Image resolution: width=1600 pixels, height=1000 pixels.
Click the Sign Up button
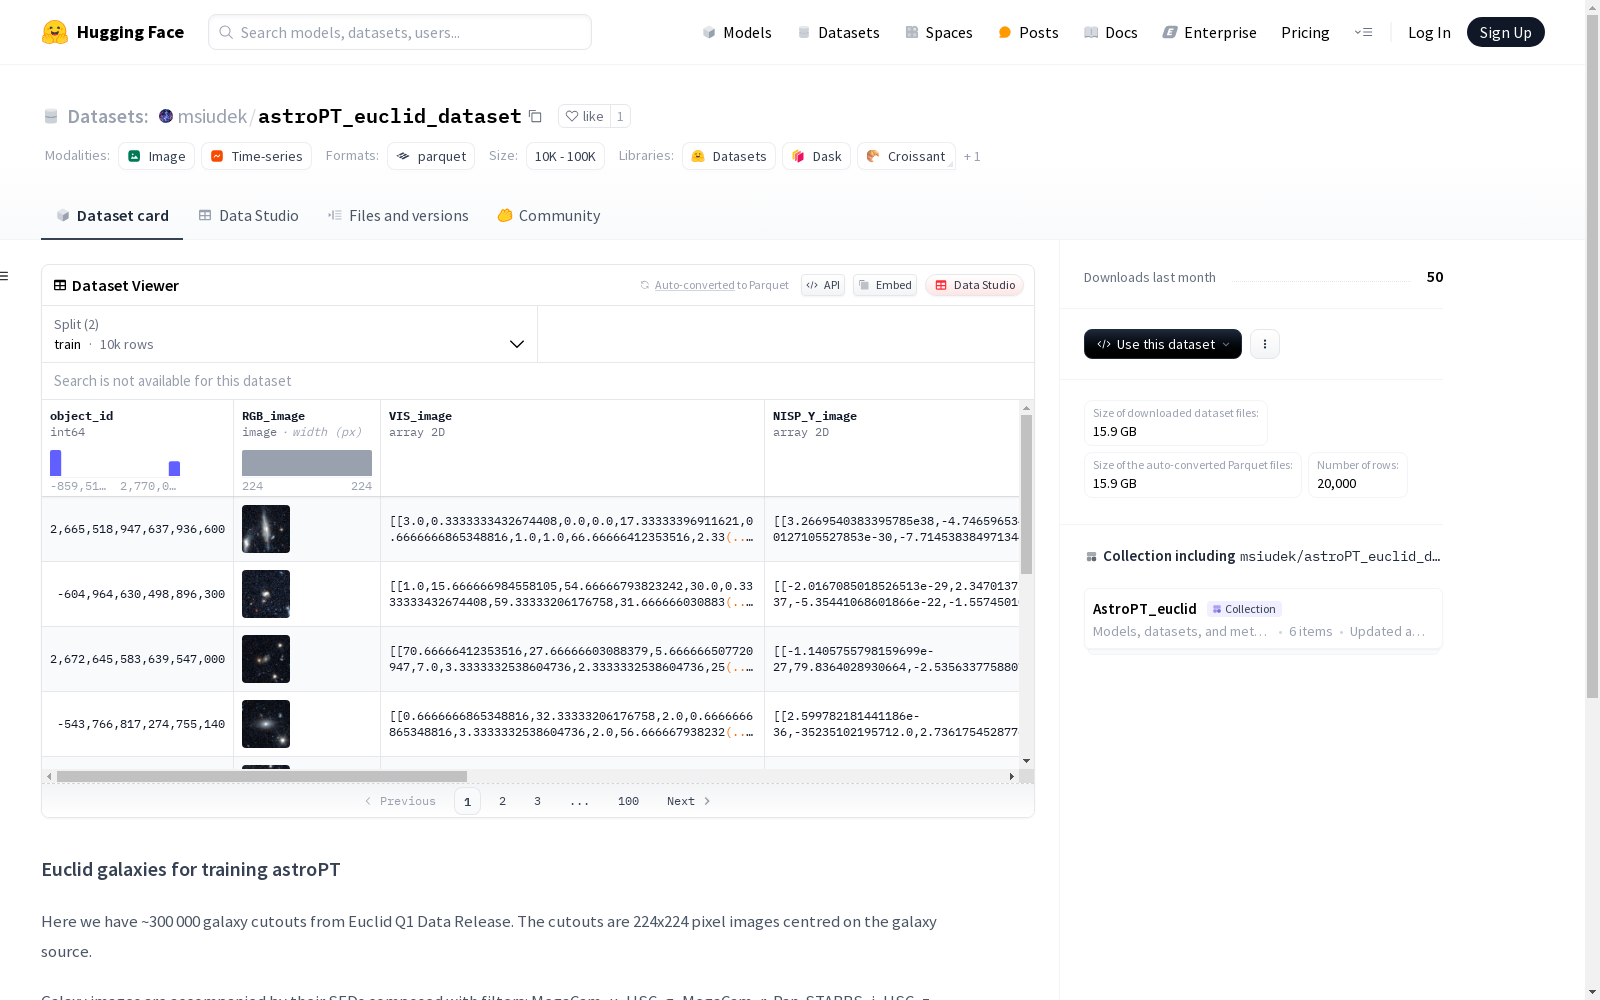point(1506,32)
